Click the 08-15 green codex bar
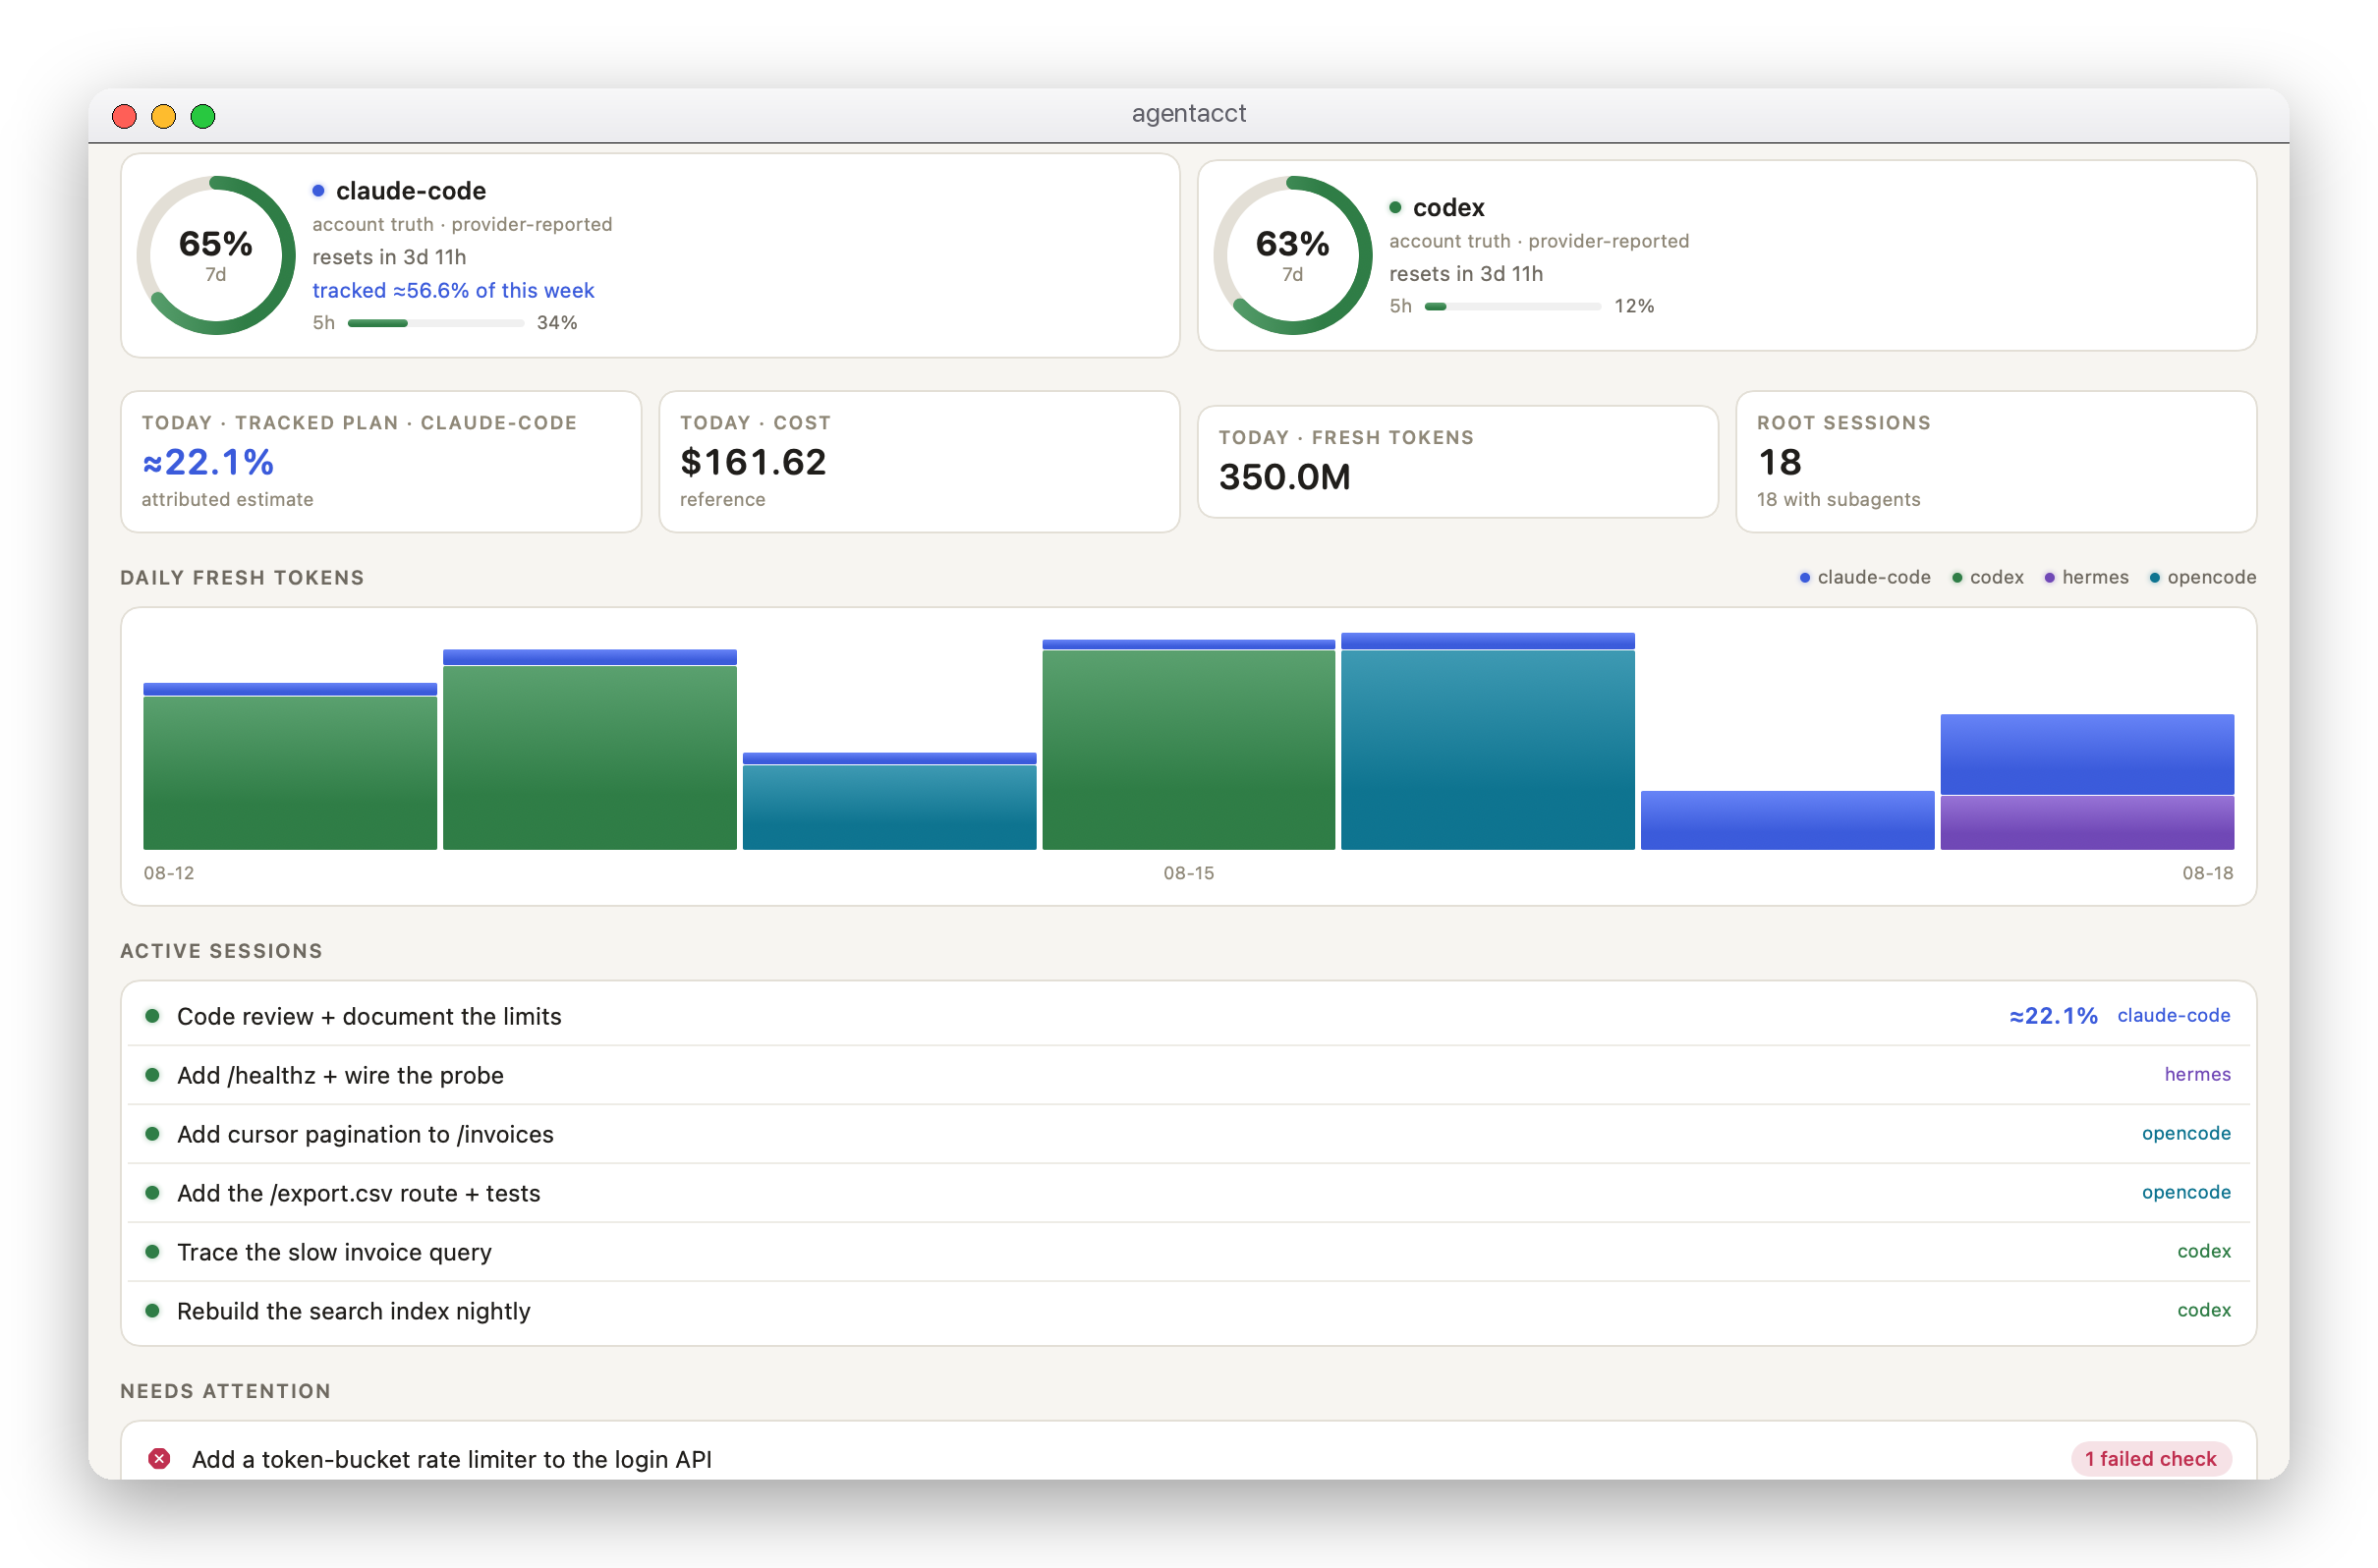Screen dimensions: 2378x1568 1188,750
